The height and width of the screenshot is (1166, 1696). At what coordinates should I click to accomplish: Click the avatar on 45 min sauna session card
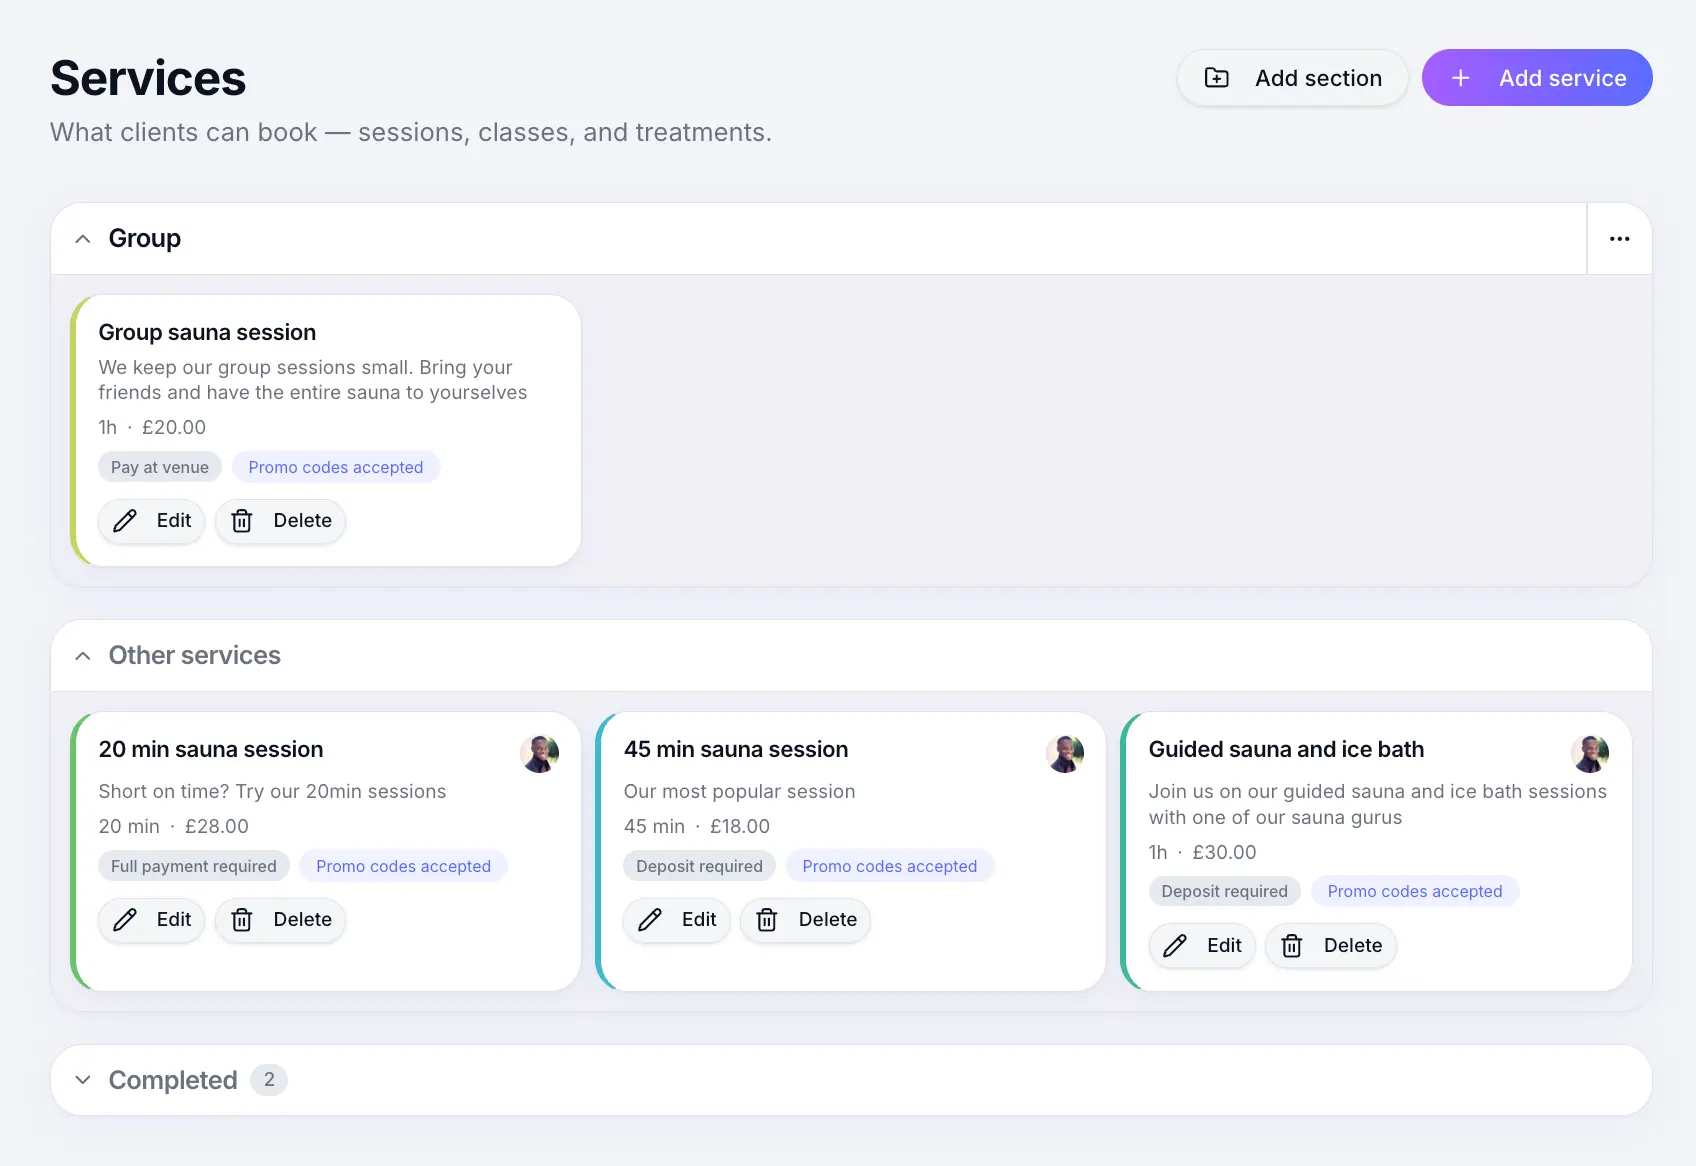point(1065,754)
